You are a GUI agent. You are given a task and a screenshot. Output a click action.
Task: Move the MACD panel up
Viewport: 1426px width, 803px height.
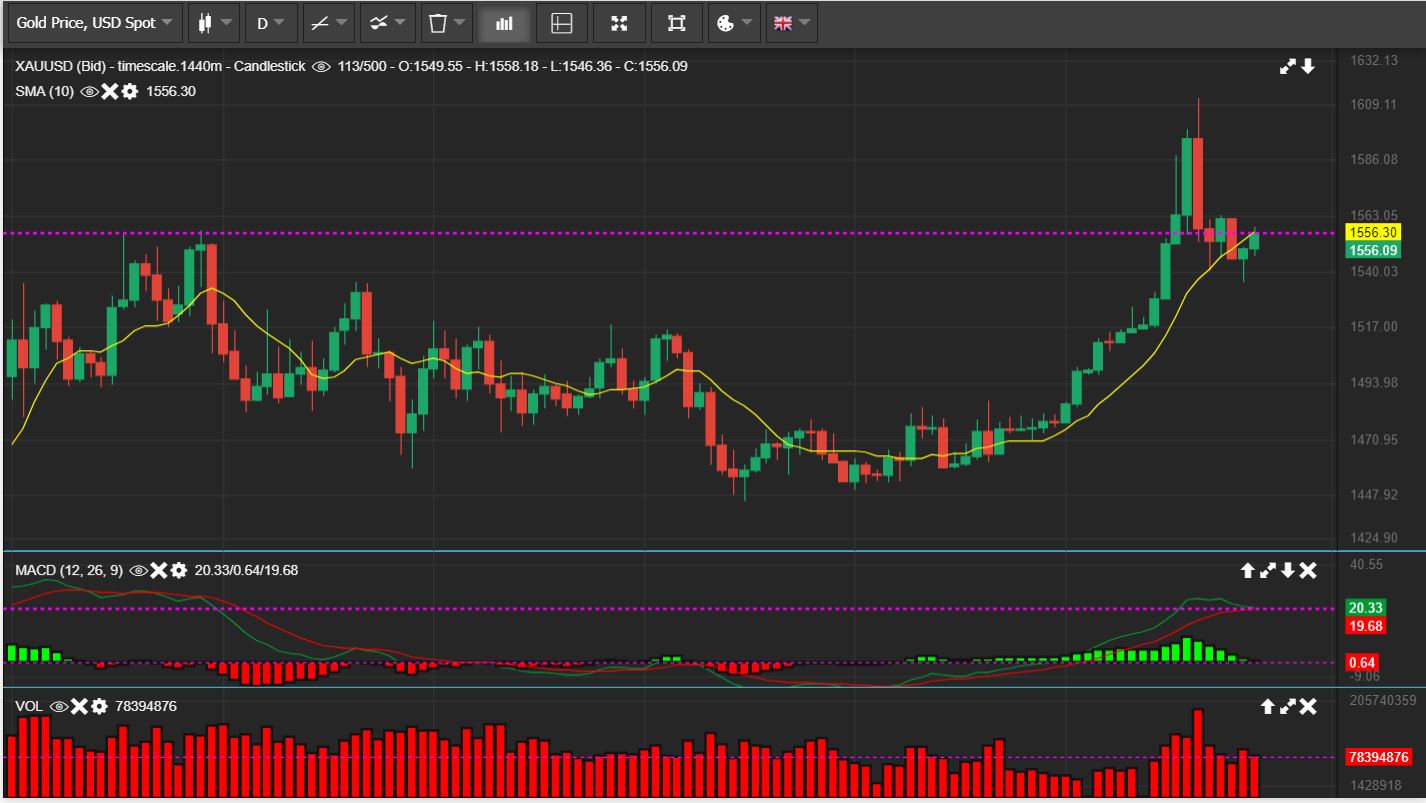click(1247, 570)
